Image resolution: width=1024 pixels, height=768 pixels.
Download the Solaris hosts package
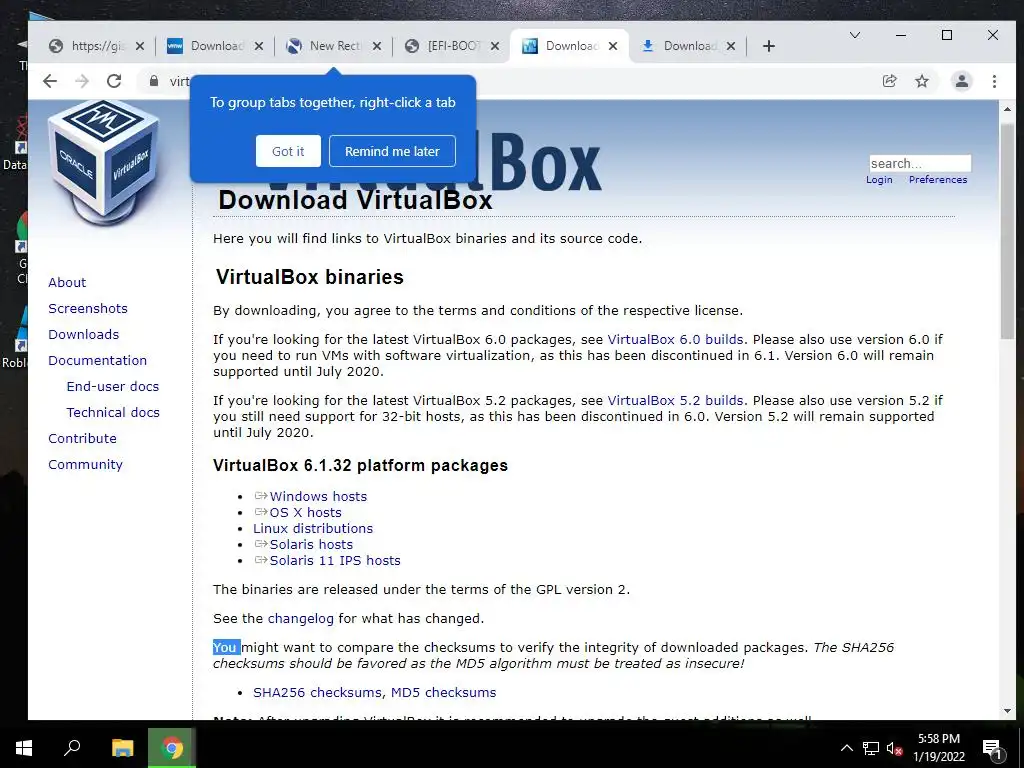311,545
